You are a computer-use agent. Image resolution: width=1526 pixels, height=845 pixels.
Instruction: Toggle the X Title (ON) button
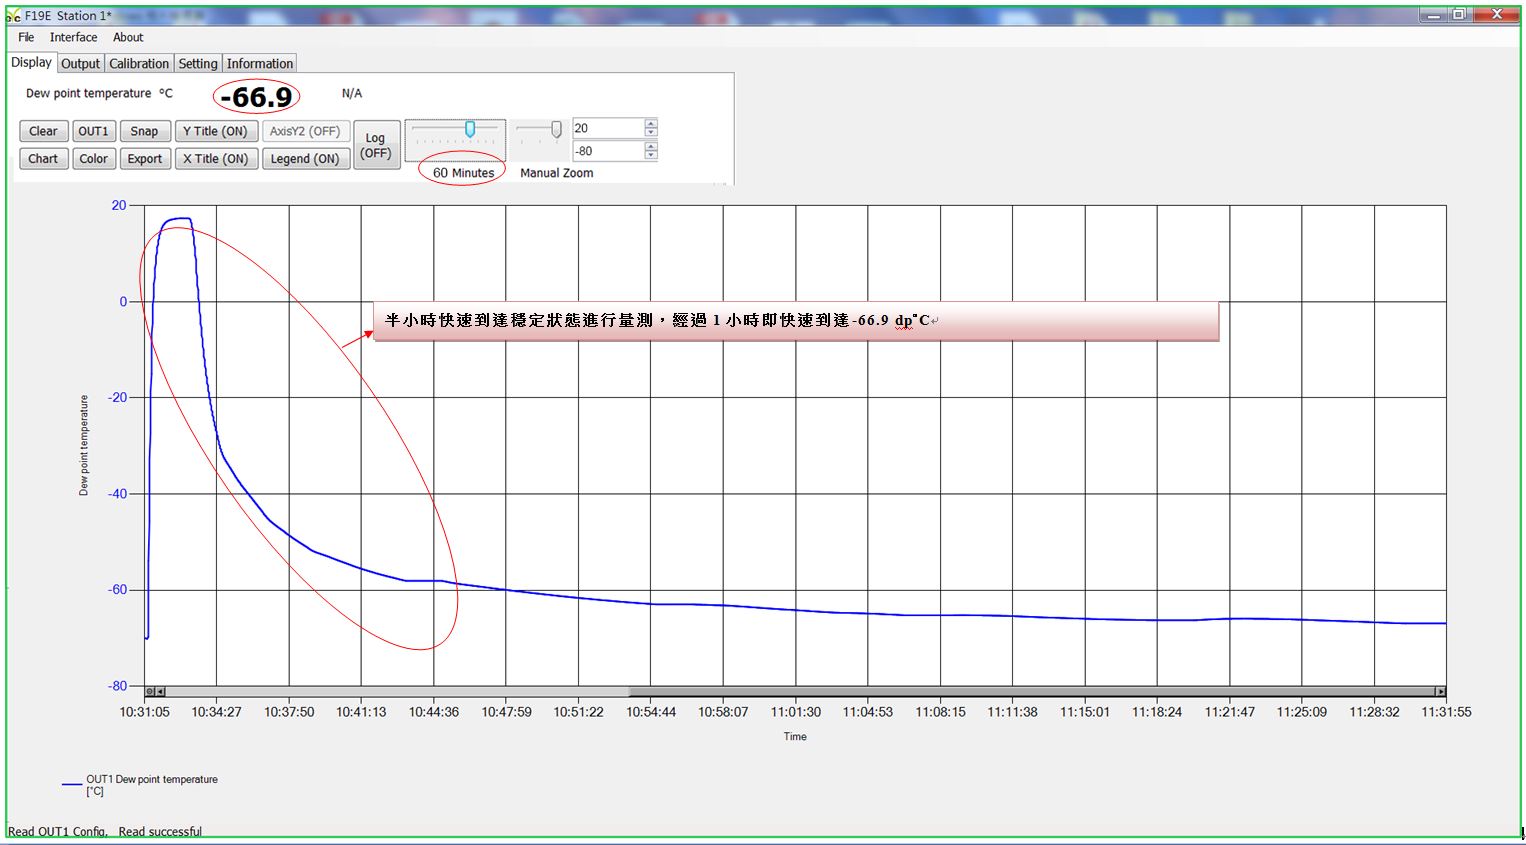click(x=215, y=158)
